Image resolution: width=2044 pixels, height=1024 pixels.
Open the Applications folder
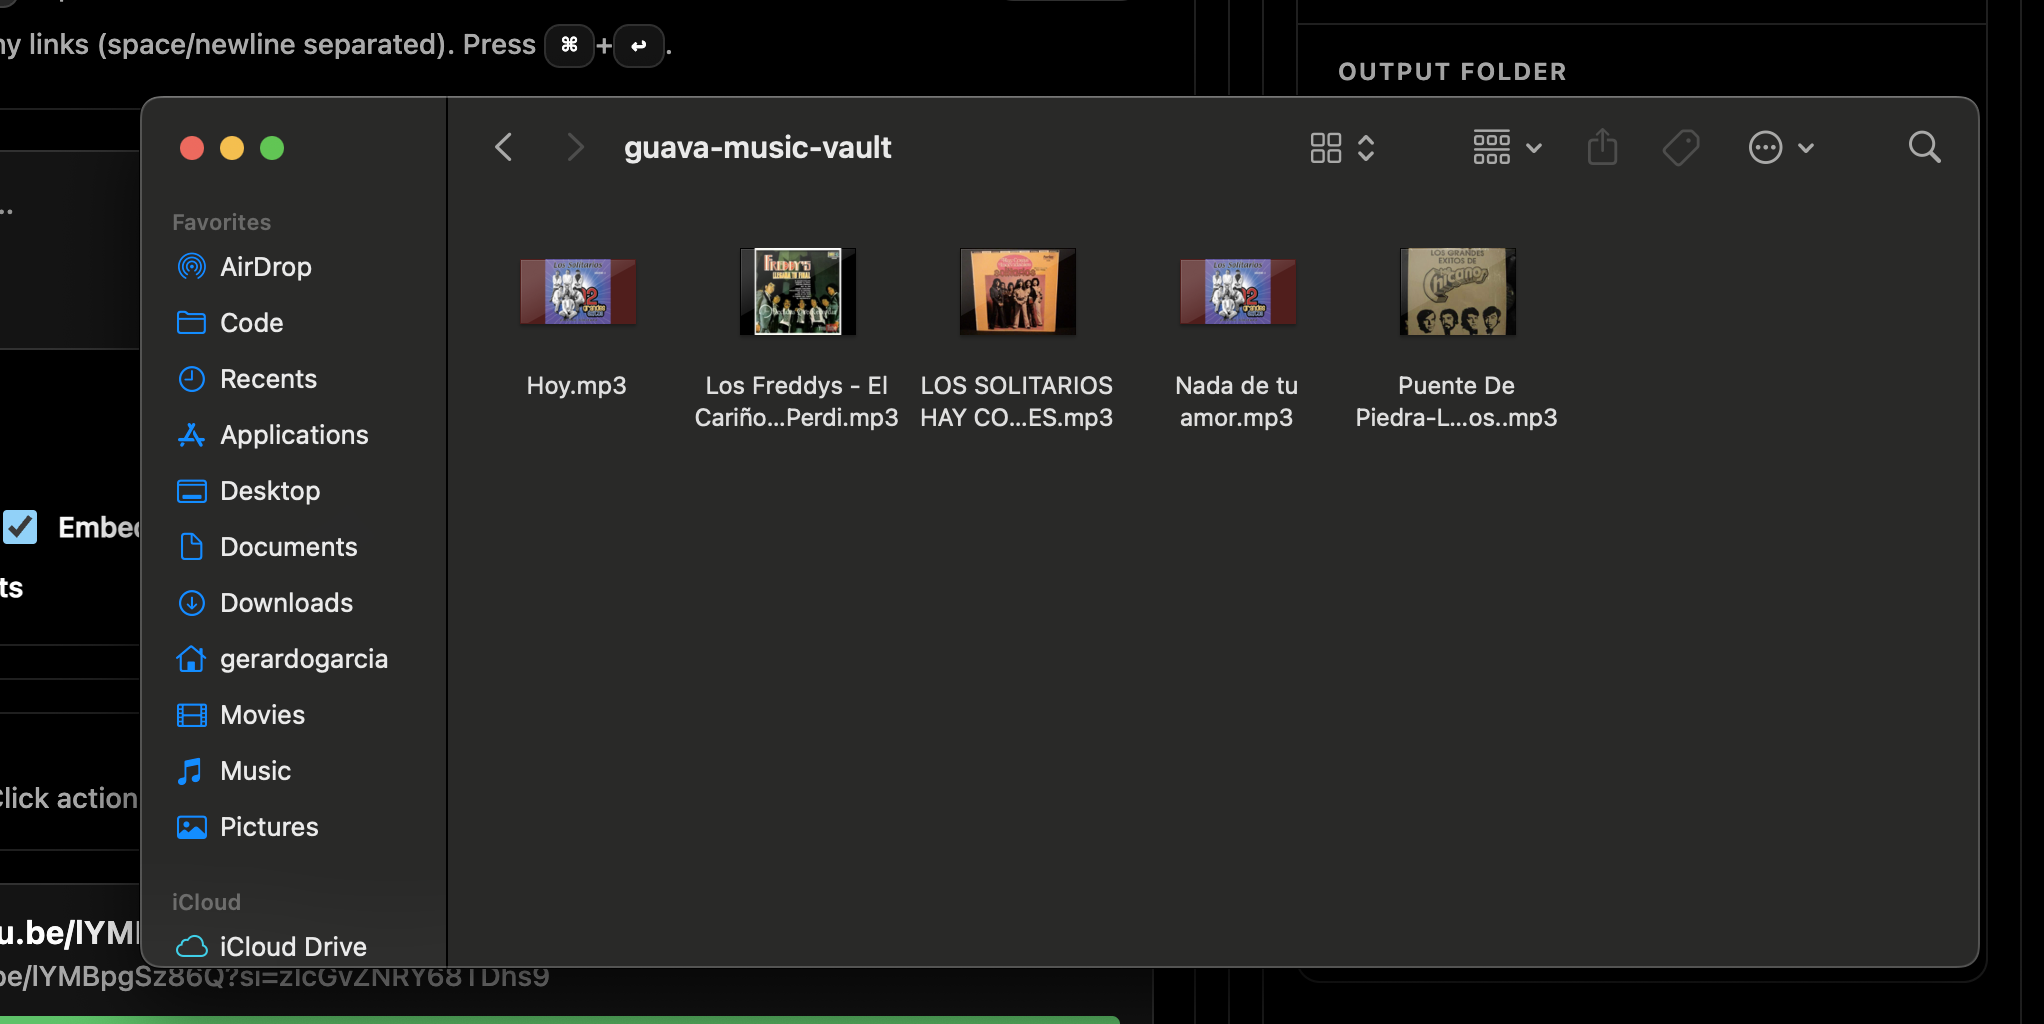[x=293, y=434]
